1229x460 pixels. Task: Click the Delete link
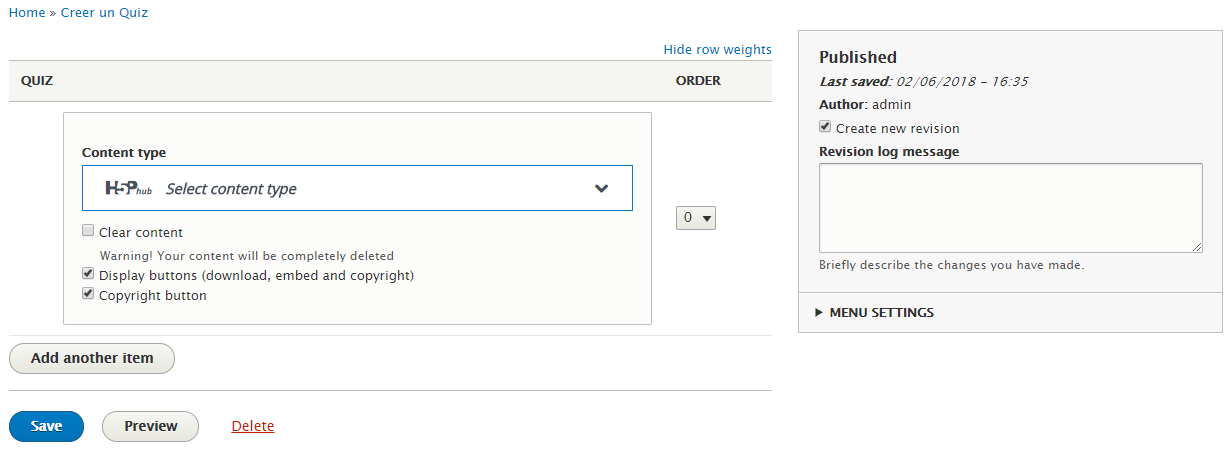(253, 426)
